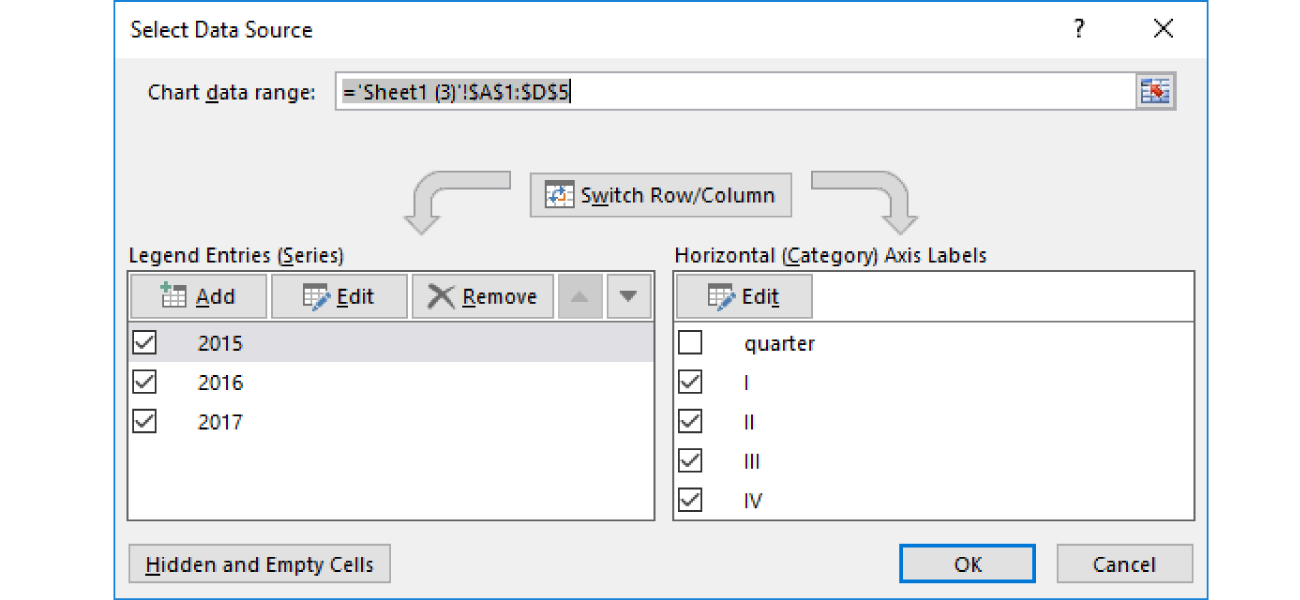Click the move series down arrow
This screenshot has height=600, width=1300.
628,295
